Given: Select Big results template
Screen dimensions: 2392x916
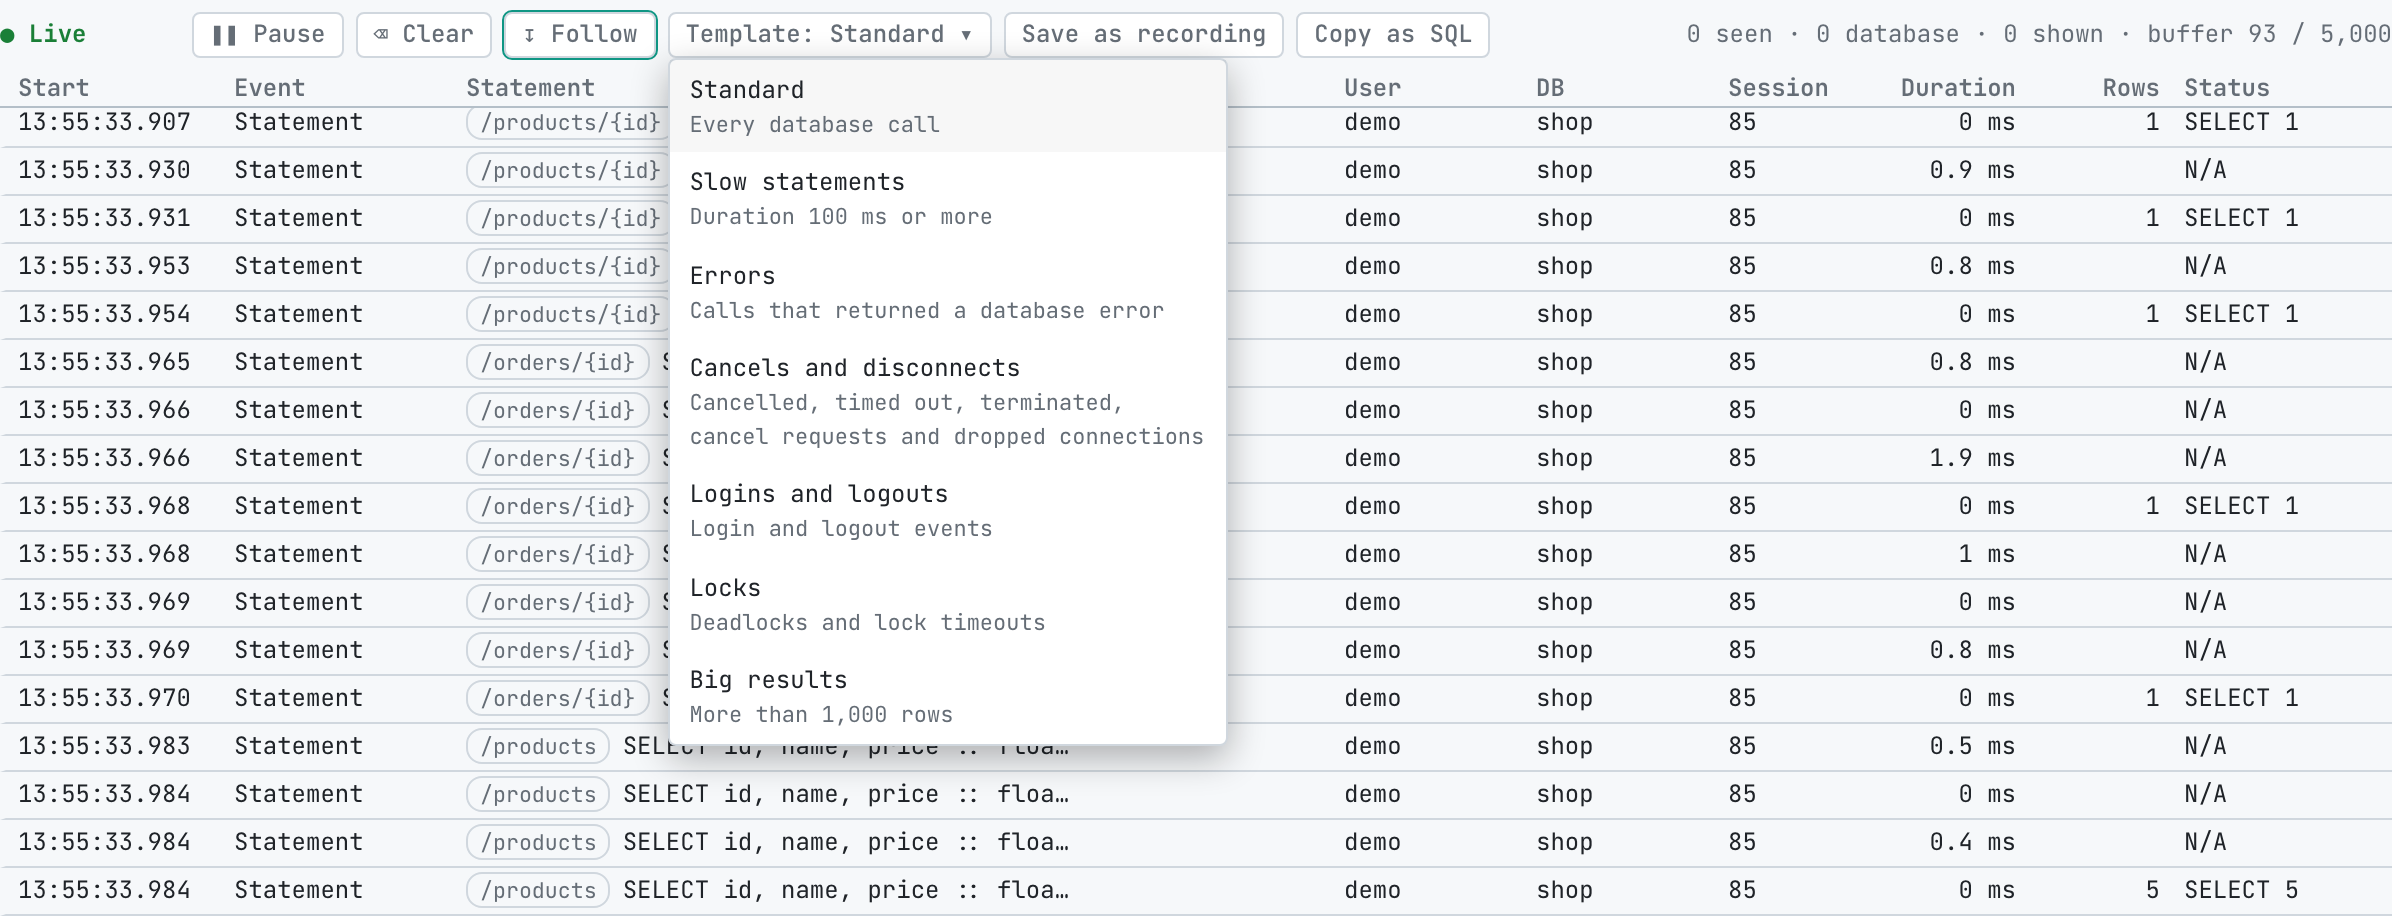Looking at the screenshot, I should (948, 697).
